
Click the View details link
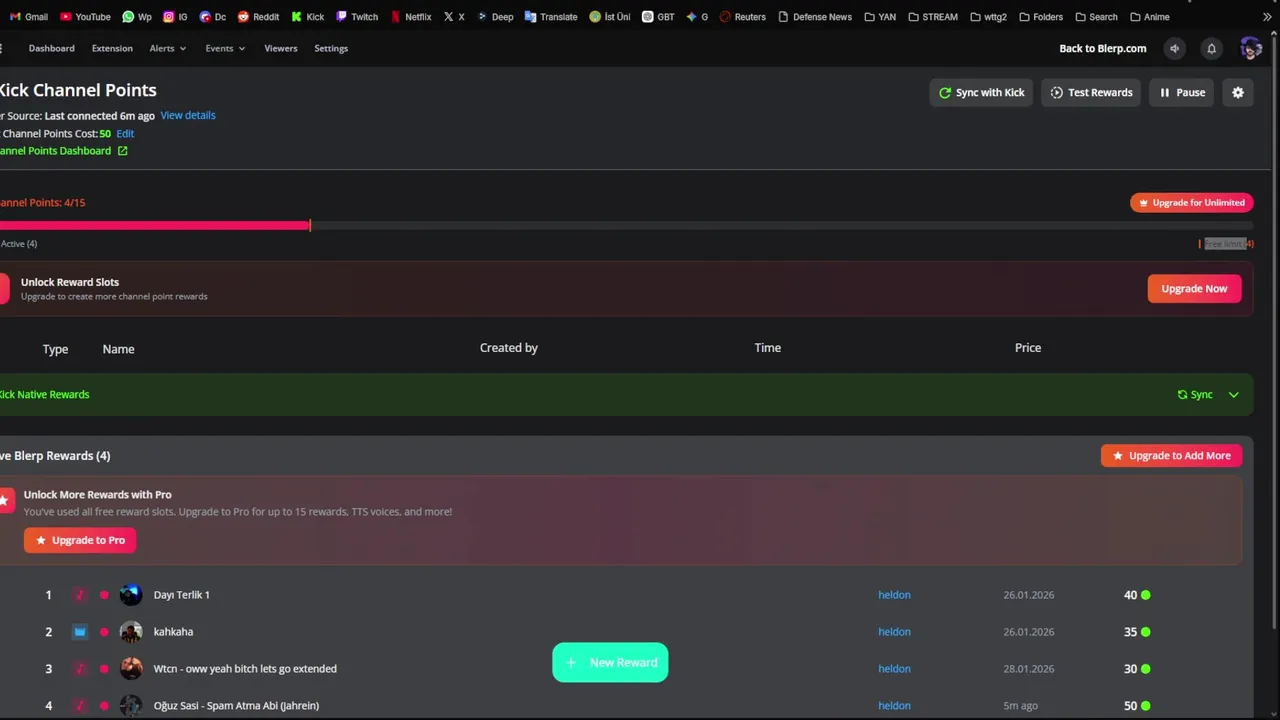188,115
